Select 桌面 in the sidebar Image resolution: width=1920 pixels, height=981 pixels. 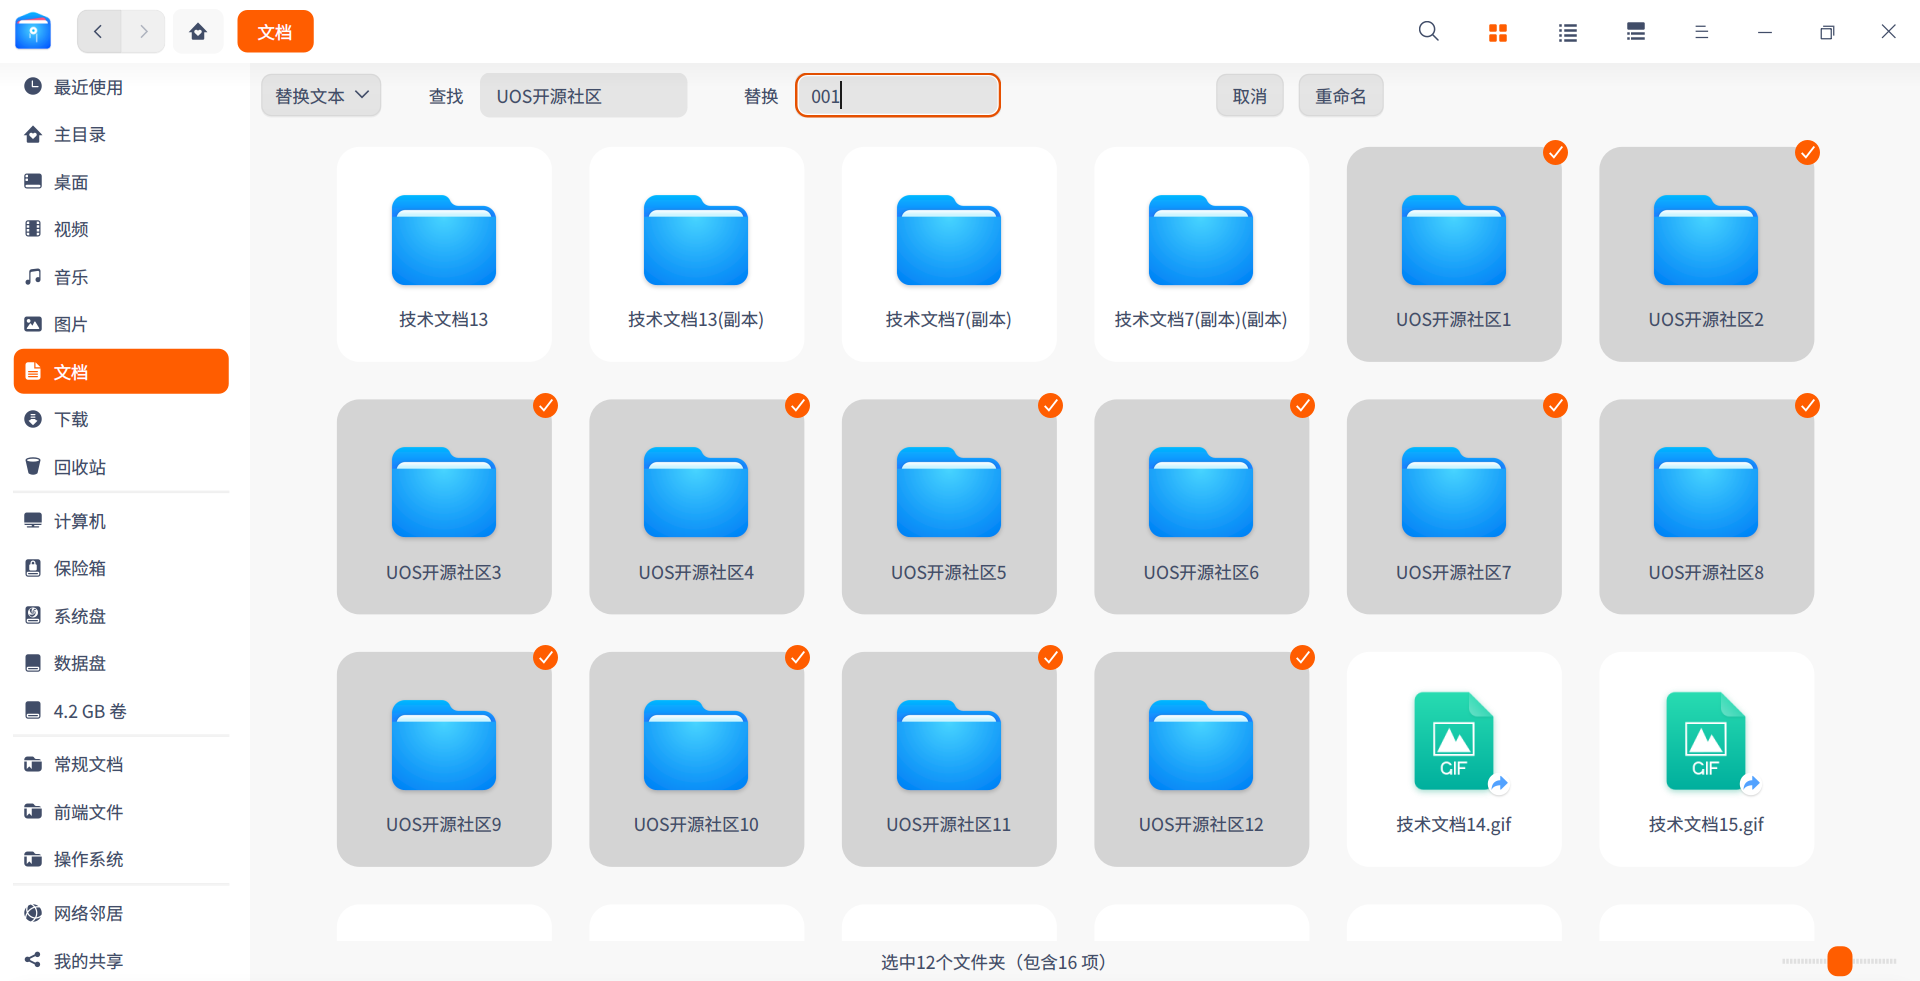pos(121,182)
